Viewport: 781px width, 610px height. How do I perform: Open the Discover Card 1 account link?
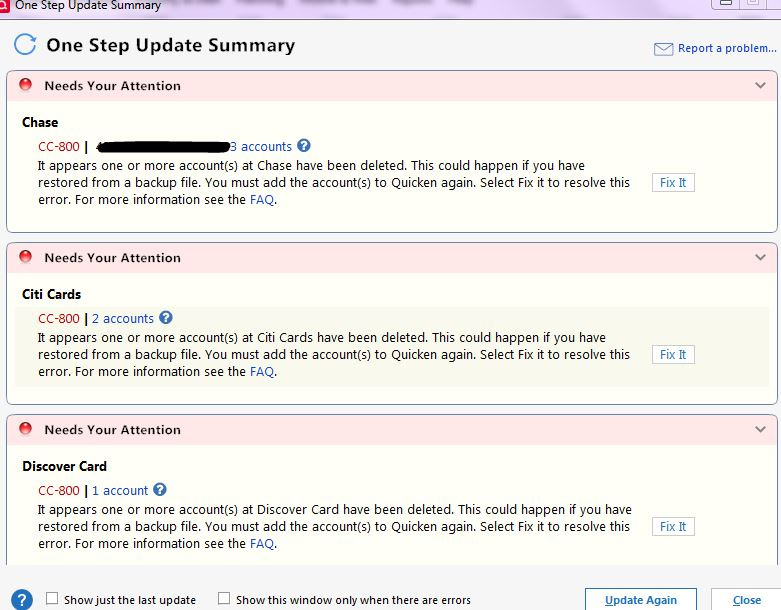[x=120, y=490]
